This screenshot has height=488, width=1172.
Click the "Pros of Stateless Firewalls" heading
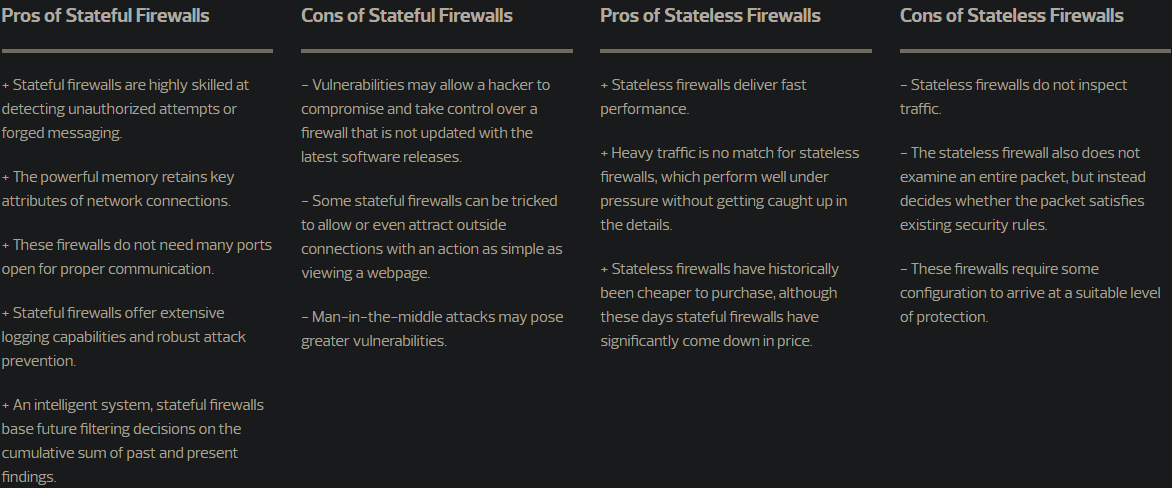[x=710, y=16]
